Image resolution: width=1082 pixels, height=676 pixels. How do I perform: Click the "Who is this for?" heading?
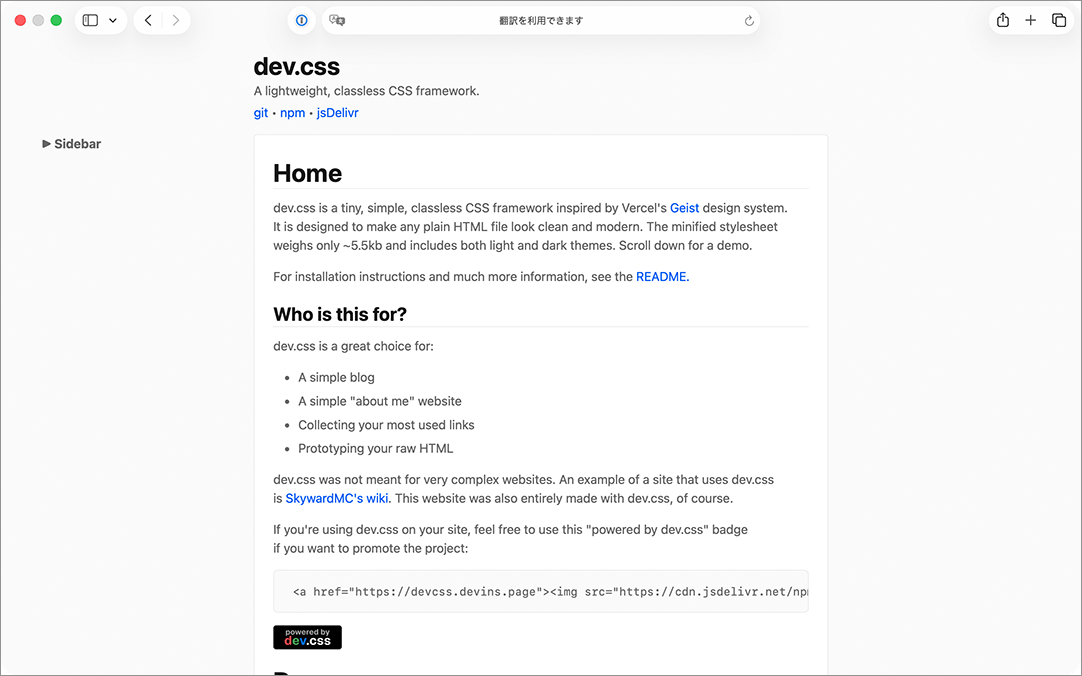(x=340, y=315)
